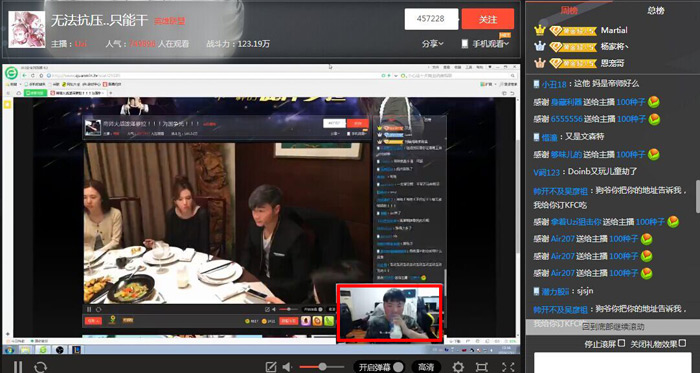Switch to the 周榜 tab
This screenshot has height=373, width=700.
[x=569, y=10]
